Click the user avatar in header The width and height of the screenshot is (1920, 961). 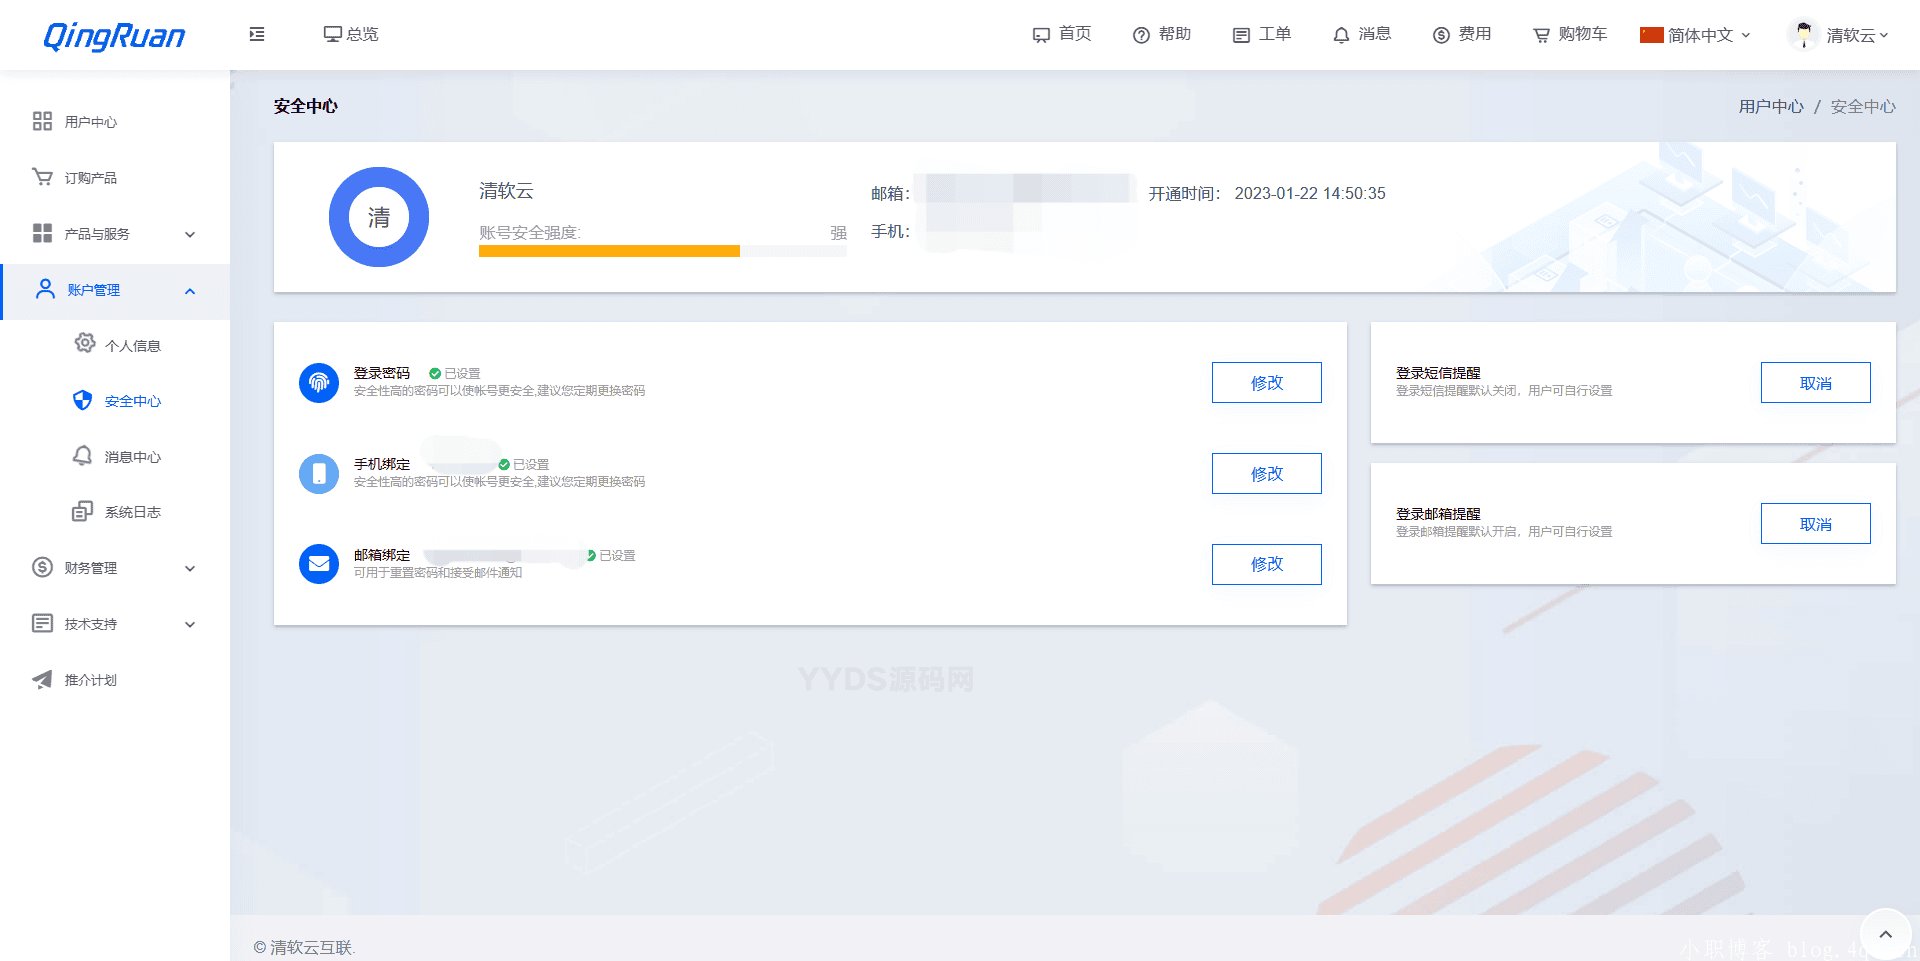(x=1803, y=35)
